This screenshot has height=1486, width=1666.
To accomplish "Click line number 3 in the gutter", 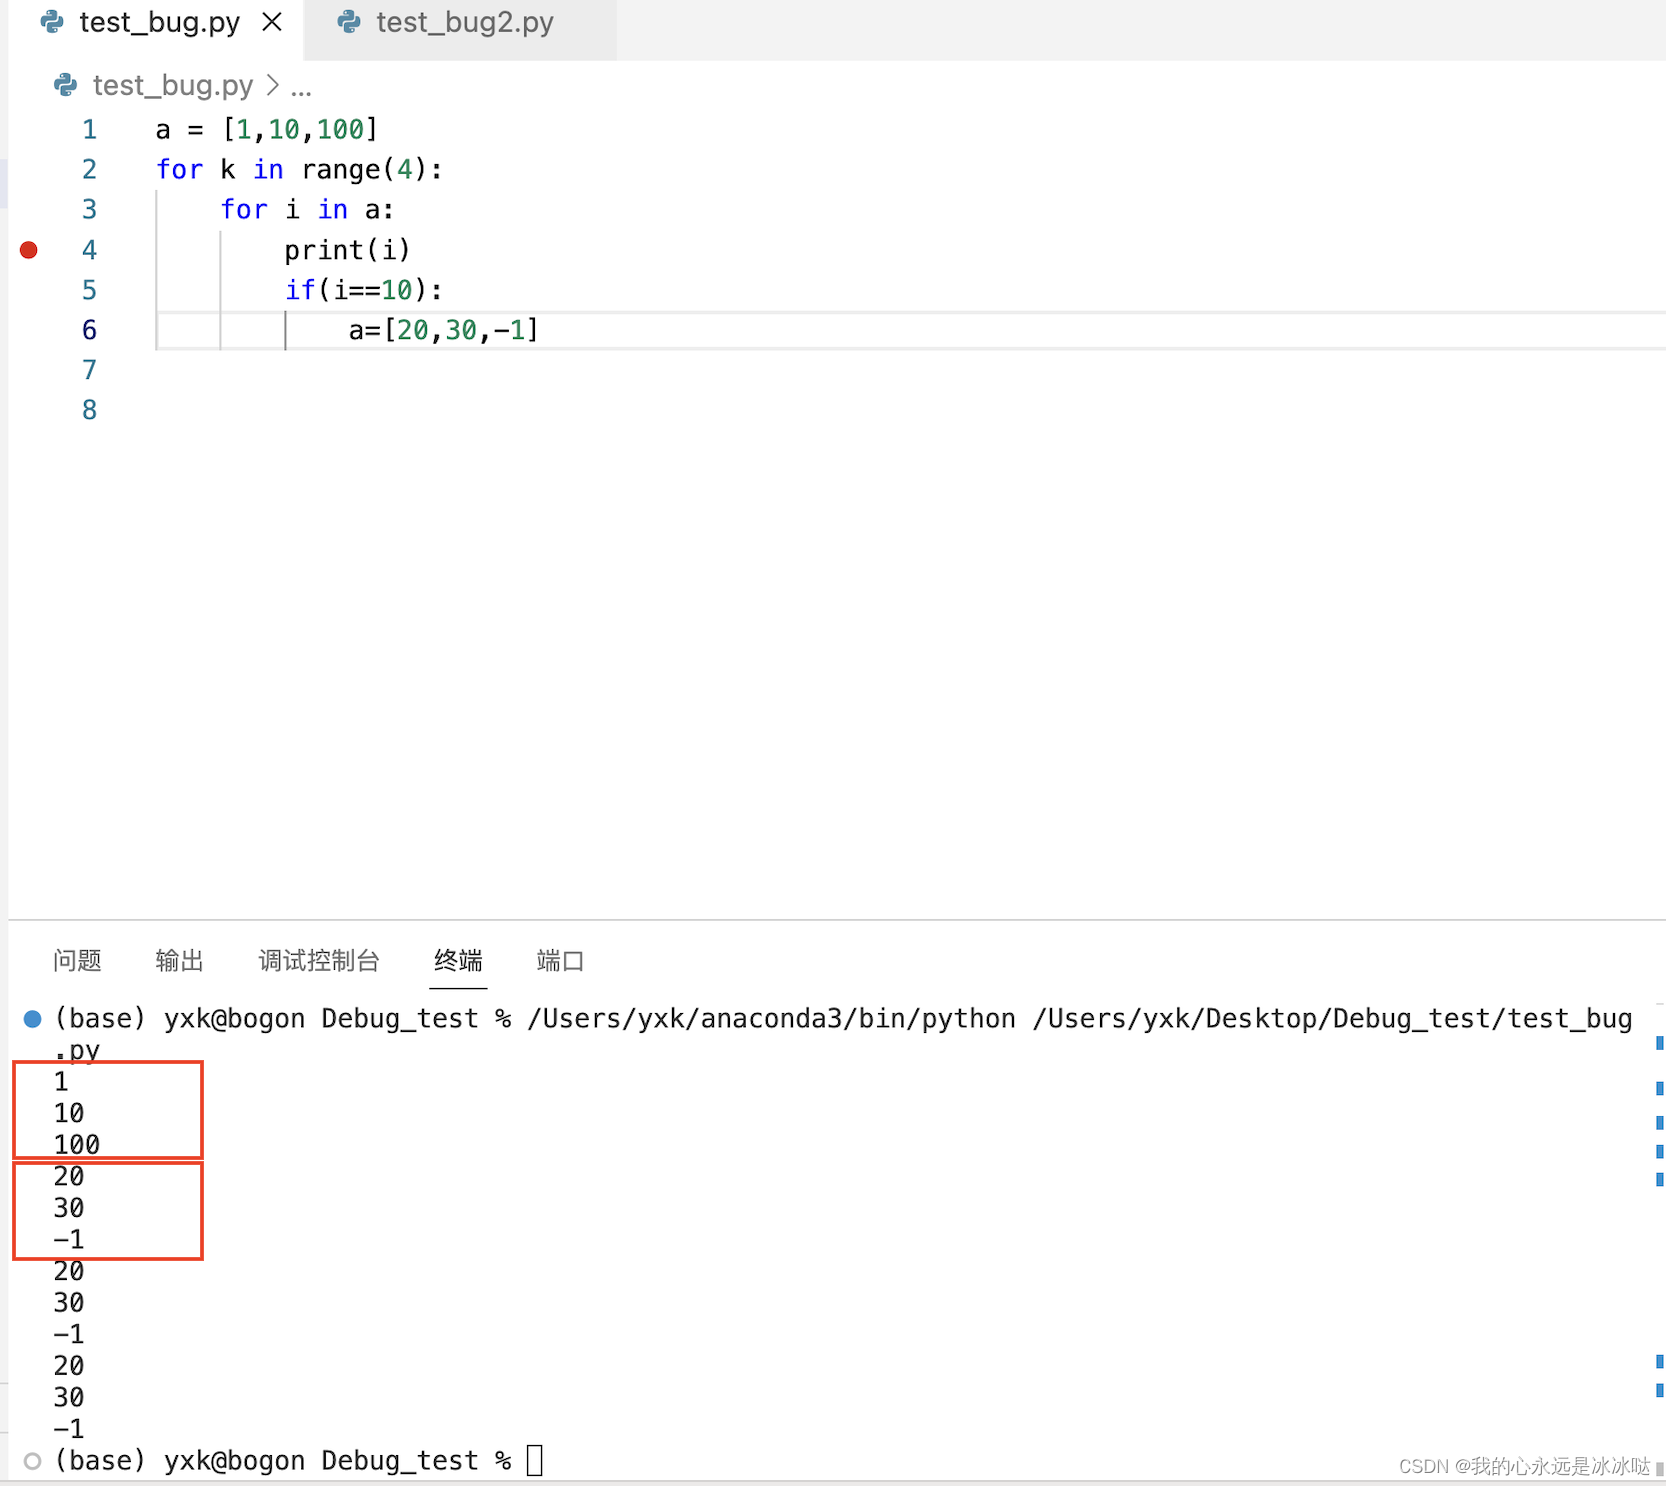I will coord(89,210).
